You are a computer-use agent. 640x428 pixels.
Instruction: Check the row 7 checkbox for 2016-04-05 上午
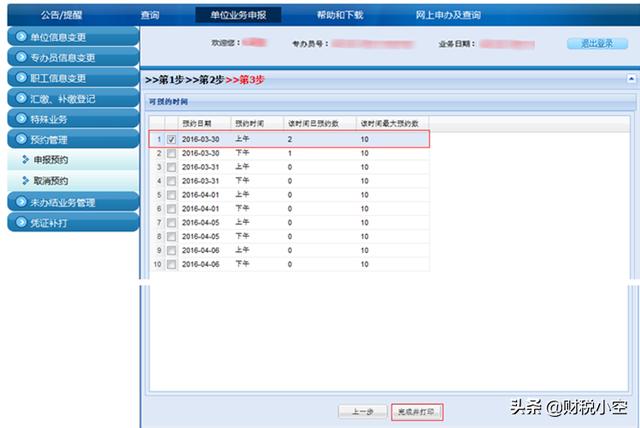coord(171,223)
